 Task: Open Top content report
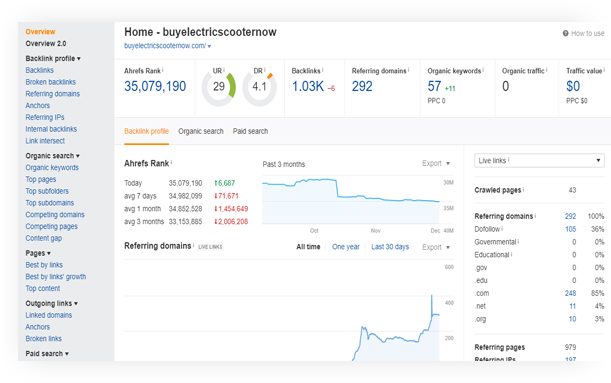click(42, 288)
